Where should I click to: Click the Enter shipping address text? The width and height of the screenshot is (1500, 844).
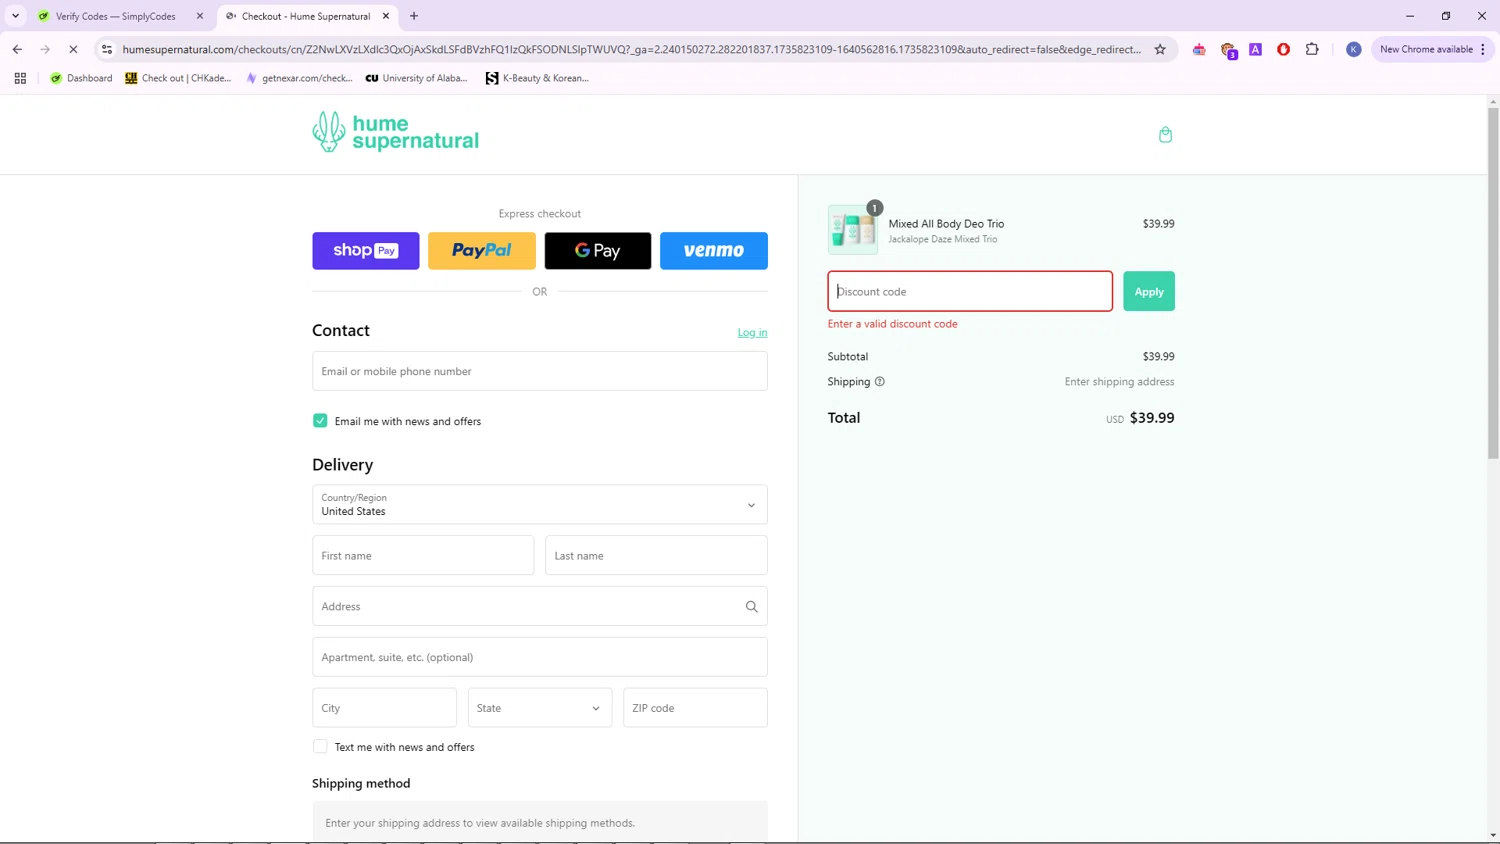(1119, 382)
